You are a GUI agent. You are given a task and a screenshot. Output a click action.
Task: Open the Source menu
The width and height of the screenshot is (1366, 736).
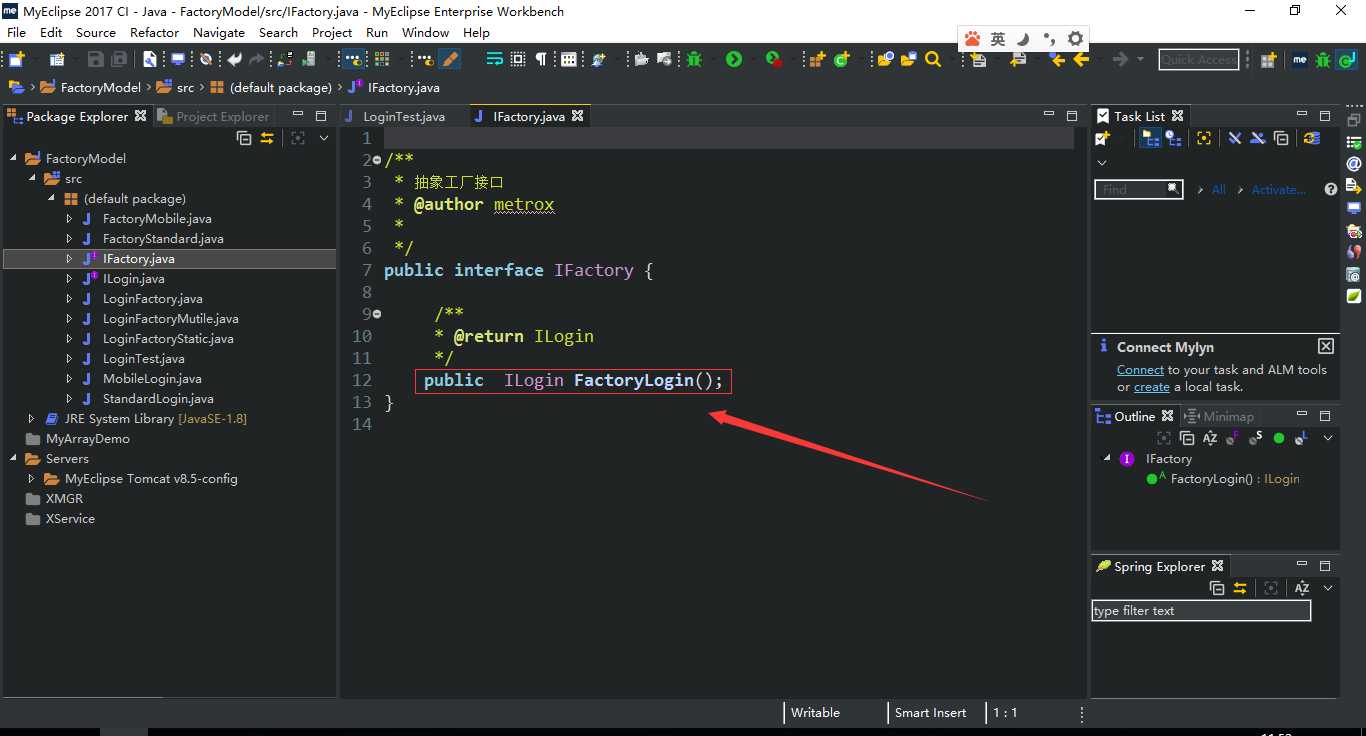point(96,32)
